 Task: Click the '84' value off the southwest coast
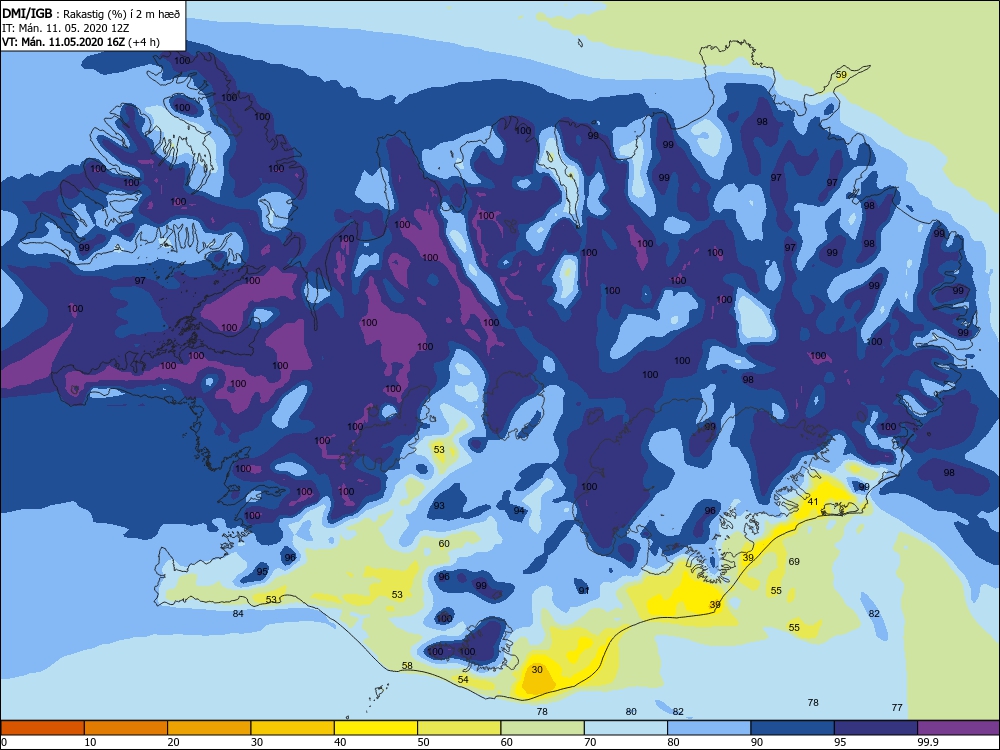pyautogui.click(x=238, y=614)
